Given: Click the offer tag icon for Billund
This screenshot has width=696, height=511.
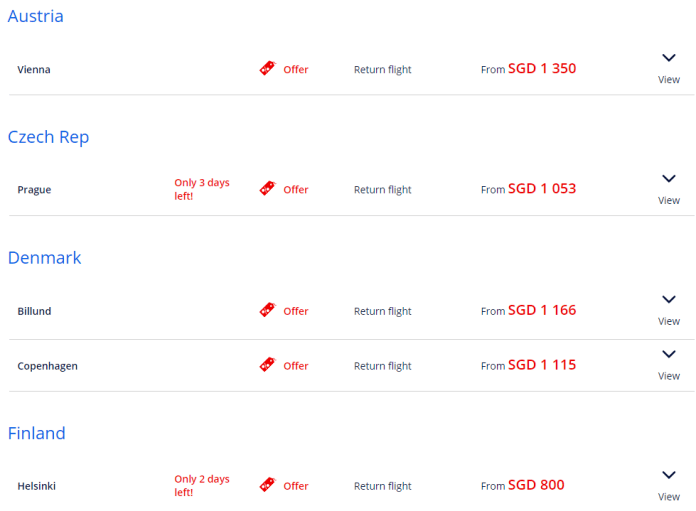Looking at the screenshot, I should pyautogui.click(x=267, y=310).
